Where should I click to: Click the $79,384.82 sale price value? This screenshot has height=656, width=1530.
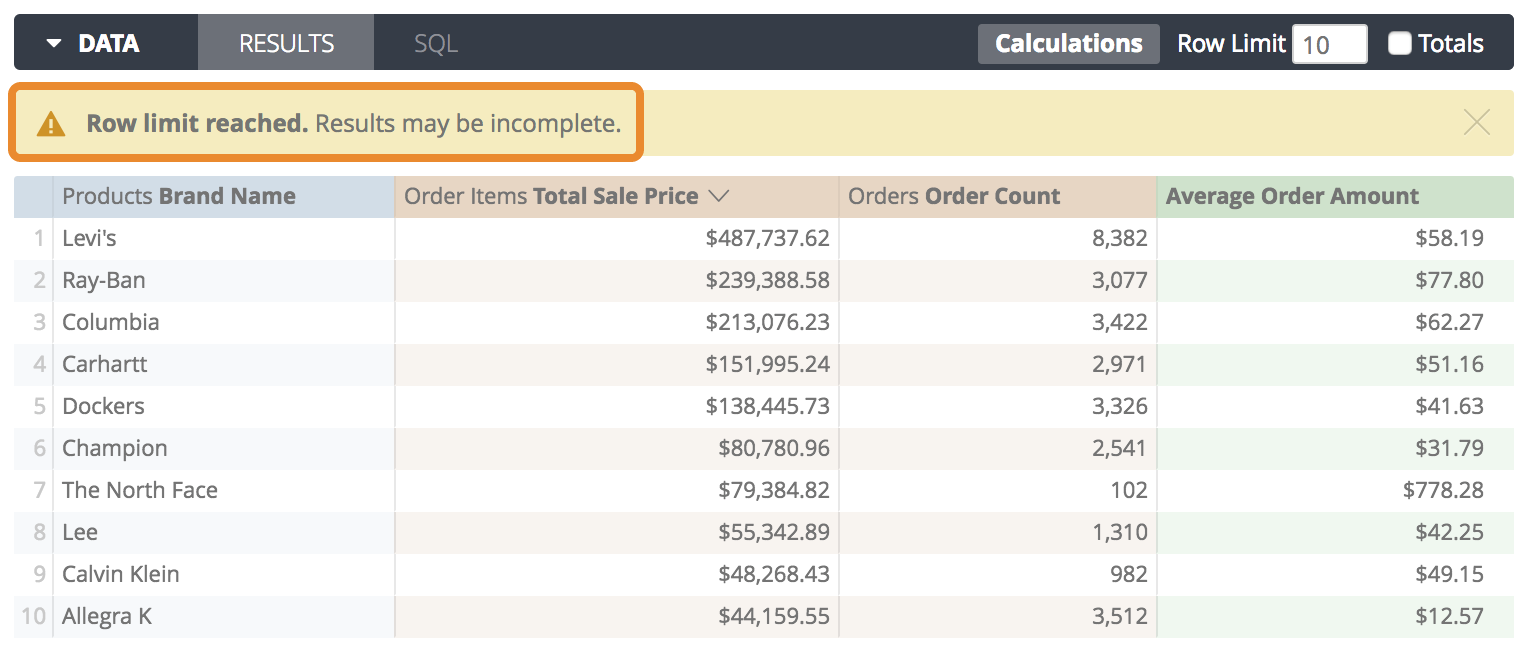point(773,490)
